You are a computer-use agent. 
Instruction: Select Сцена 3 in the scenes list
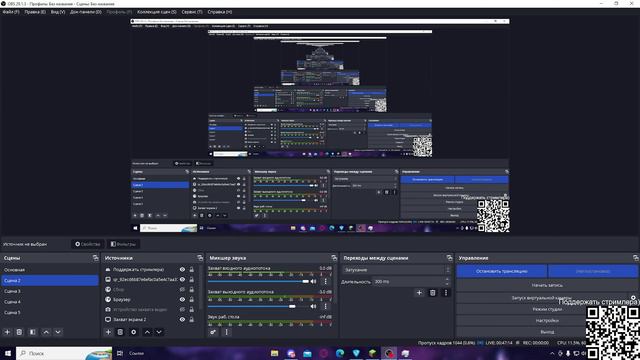(x=50, y=291)
